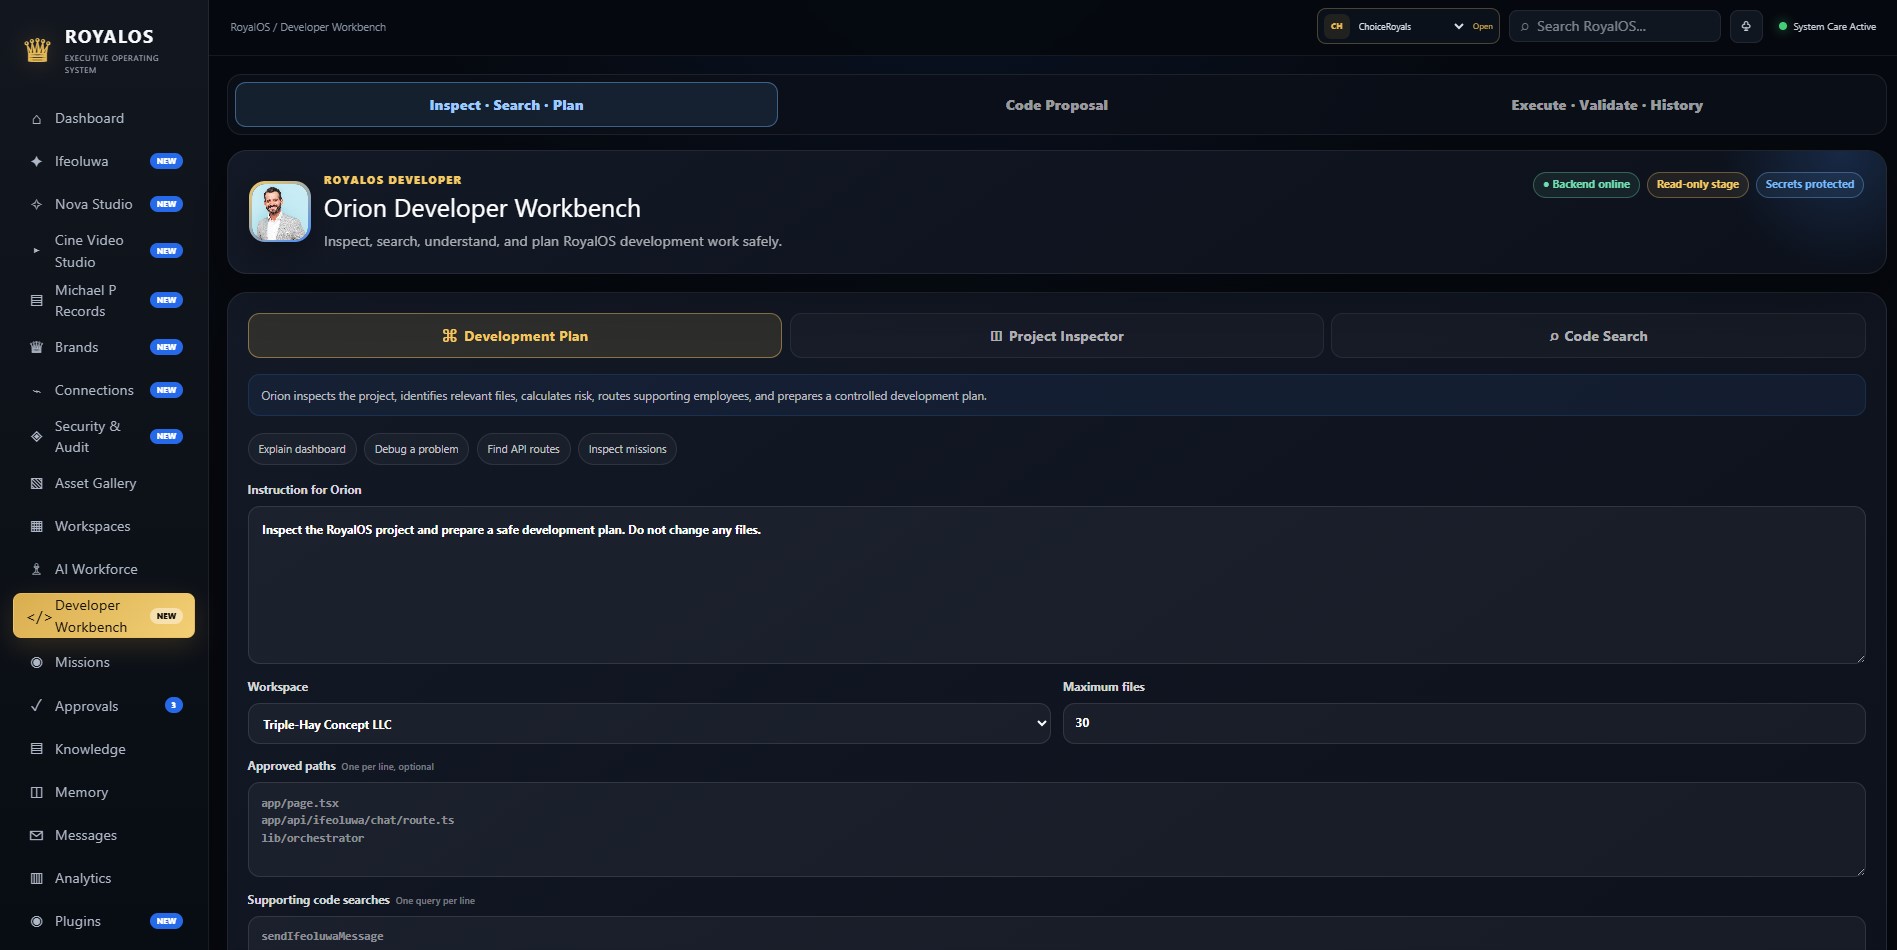Open Execute · Validate · History tab
Screen dimensions: 1897x950
pos(1607,105)
